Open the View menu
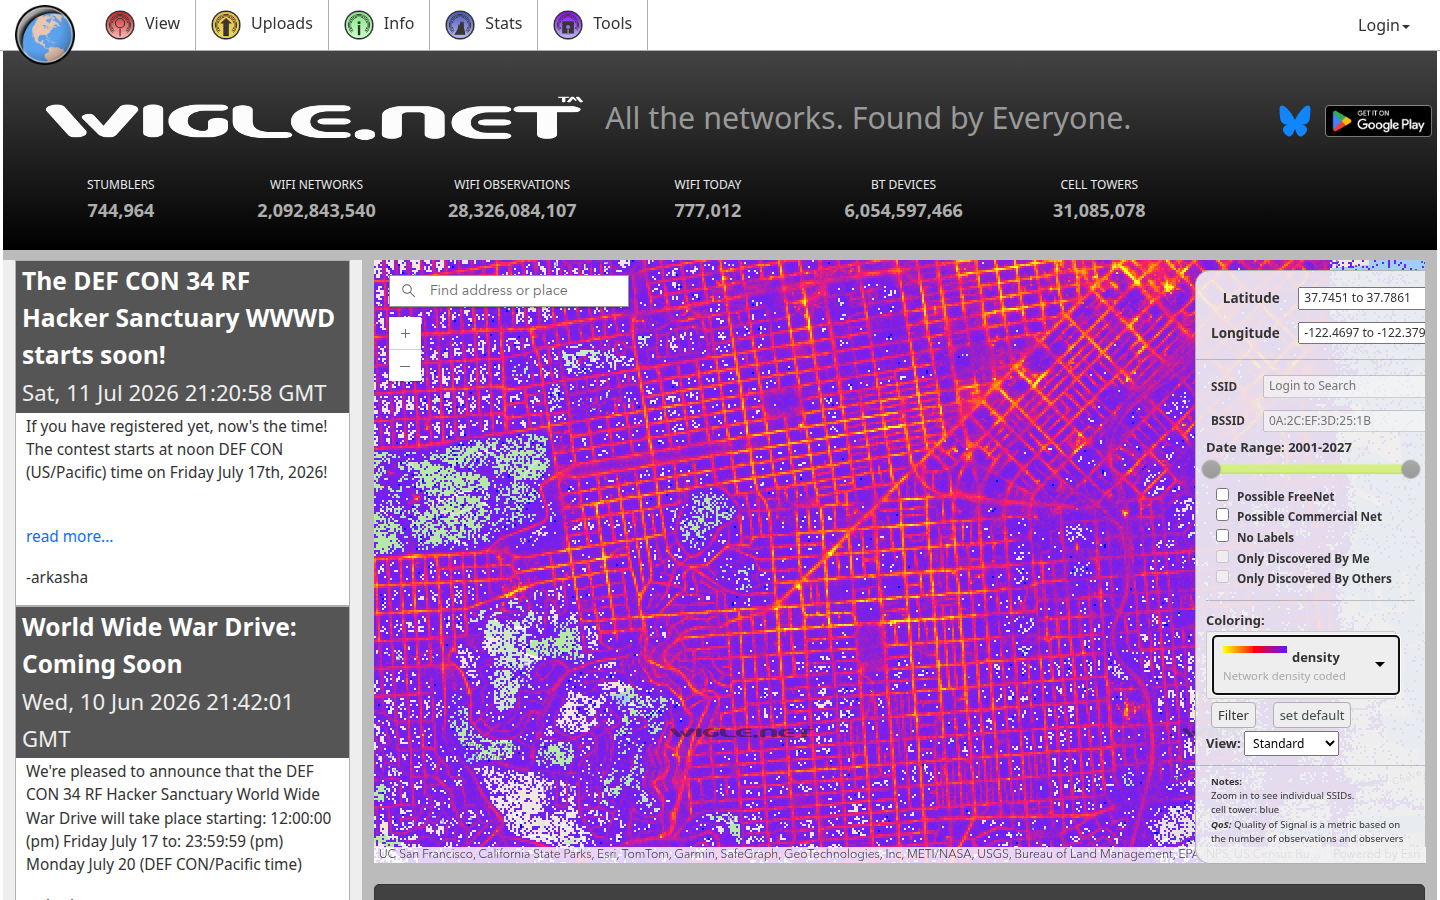 coord(143,24)
